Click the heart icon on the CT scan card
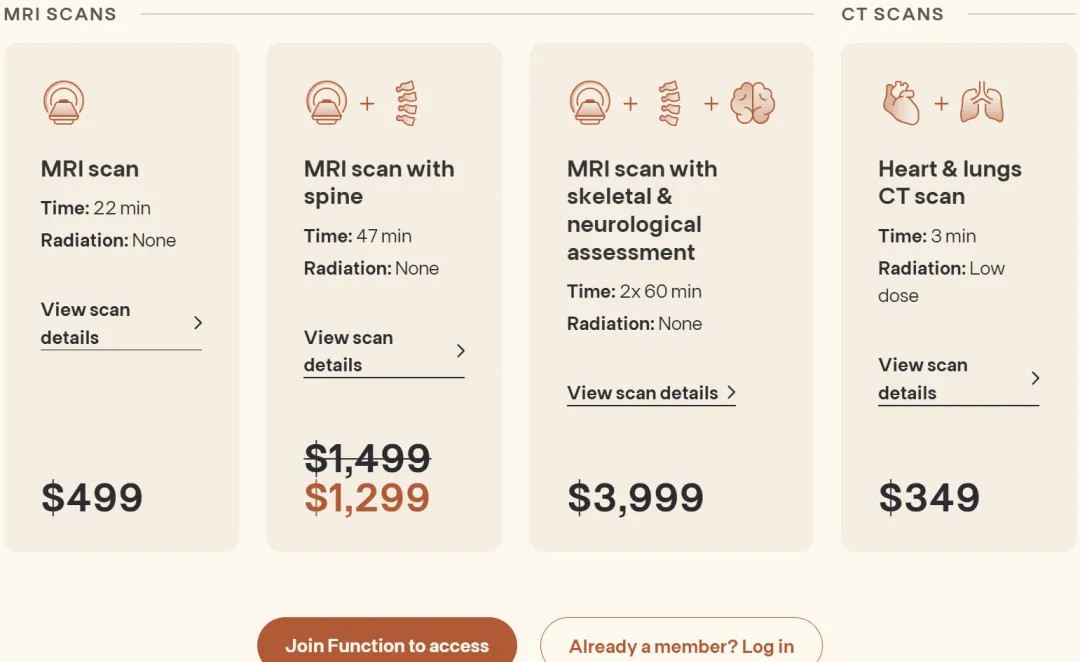 [901, 103]
